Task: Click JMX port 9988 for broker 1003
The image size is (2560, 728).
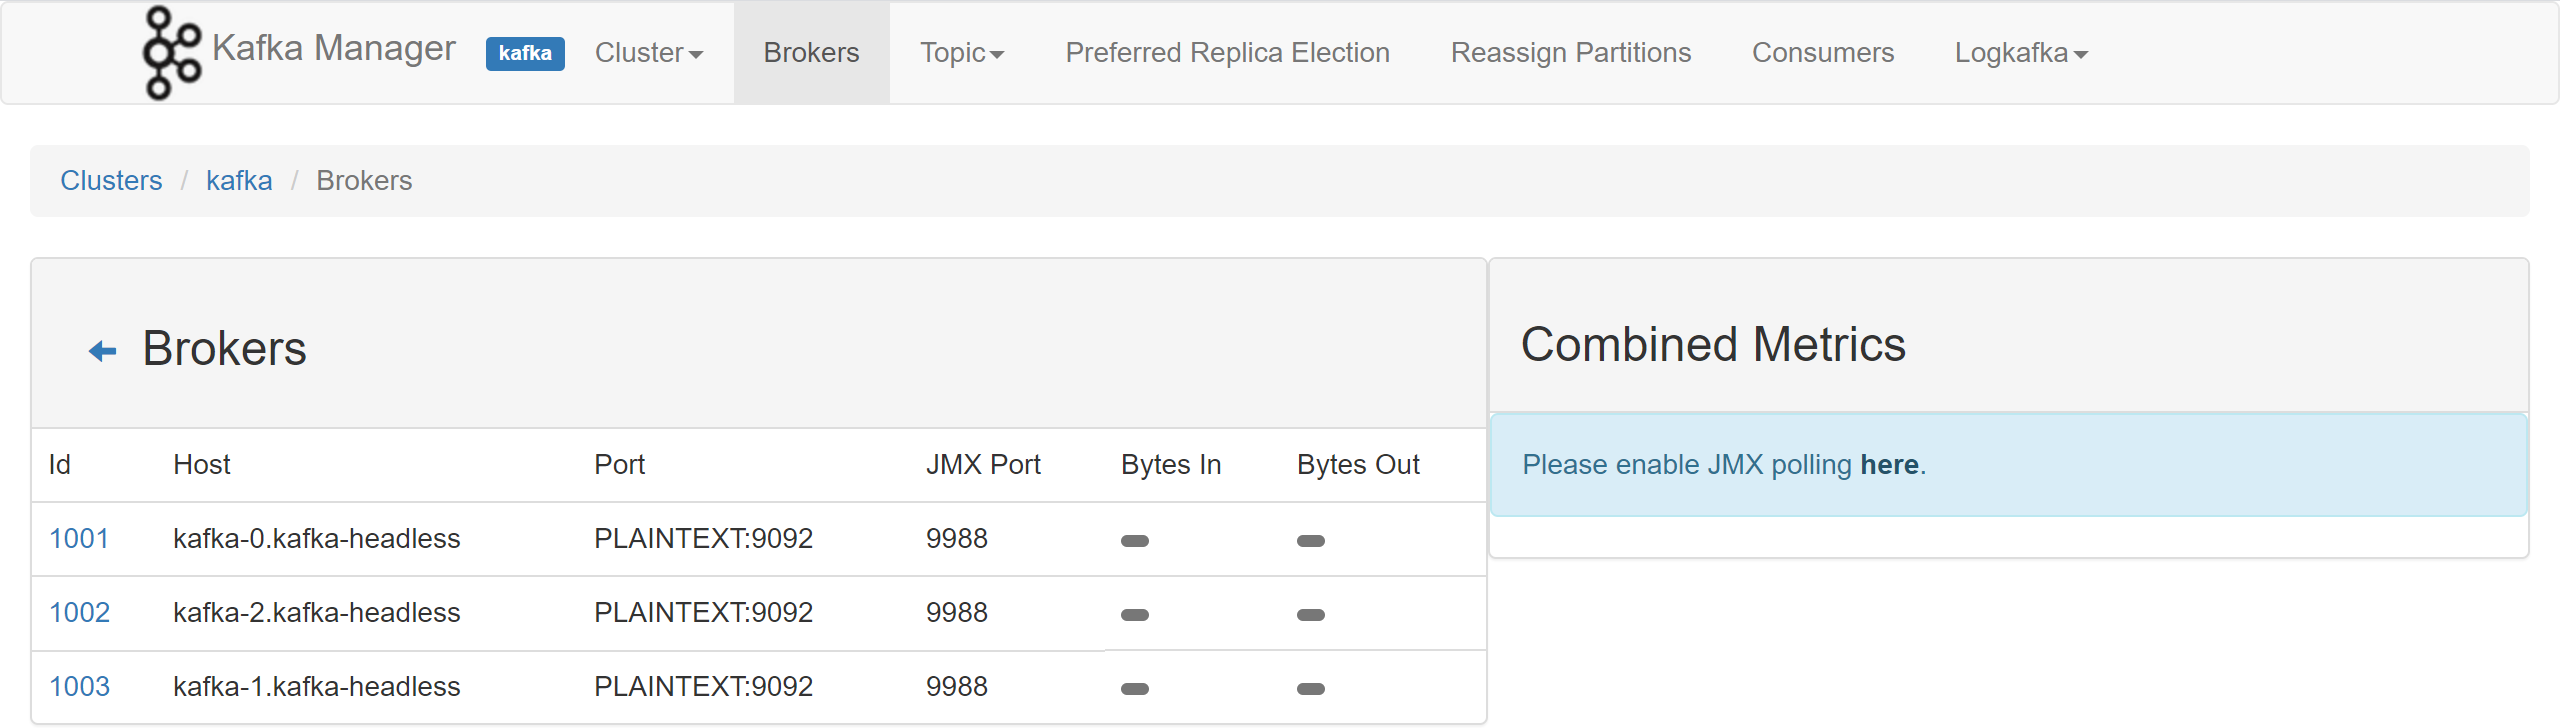Action: [956, 687]
